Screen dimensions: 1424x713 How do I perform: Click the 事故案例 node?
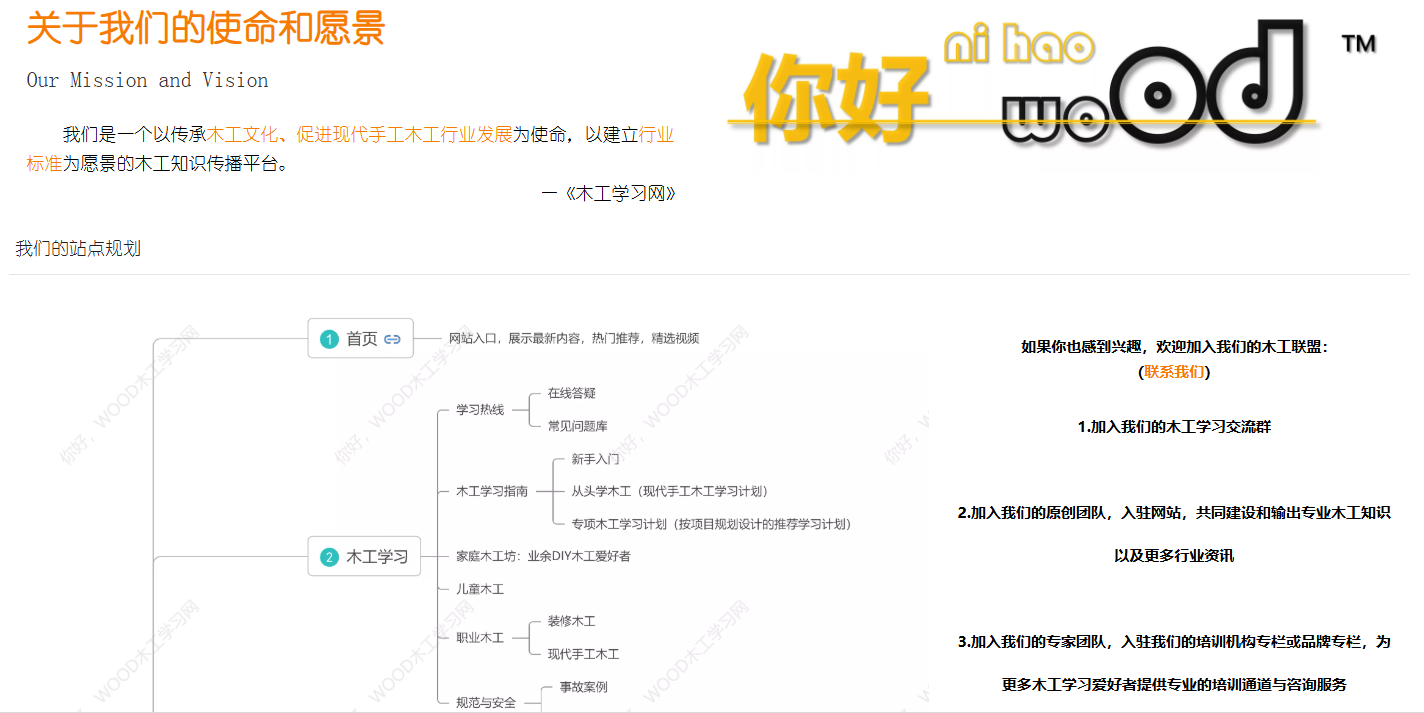click(583, 687)
